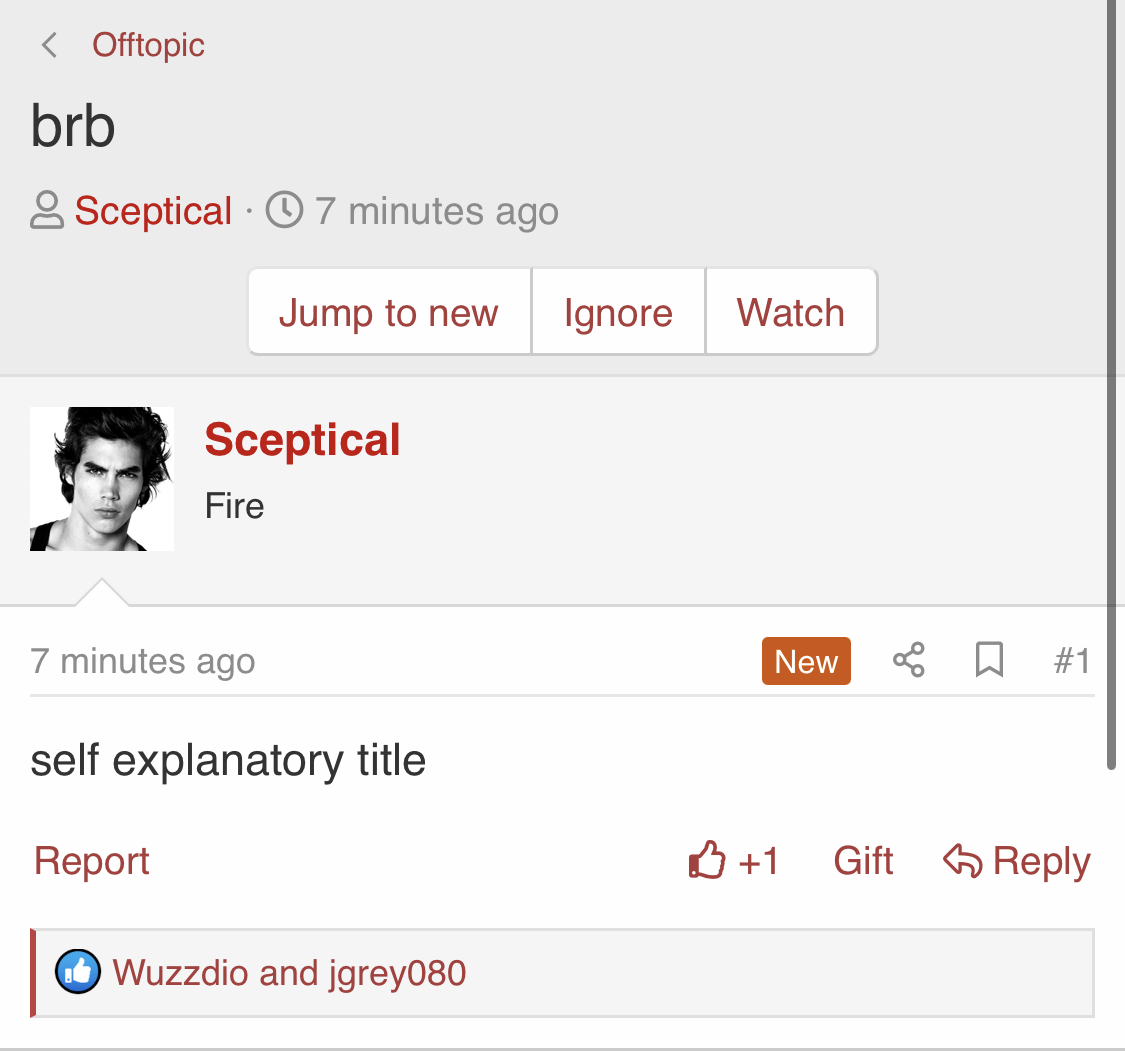View who liked: Wuzzdio and jgrey080
This screenshot has width=1125, height=1051.
point(289,972)
